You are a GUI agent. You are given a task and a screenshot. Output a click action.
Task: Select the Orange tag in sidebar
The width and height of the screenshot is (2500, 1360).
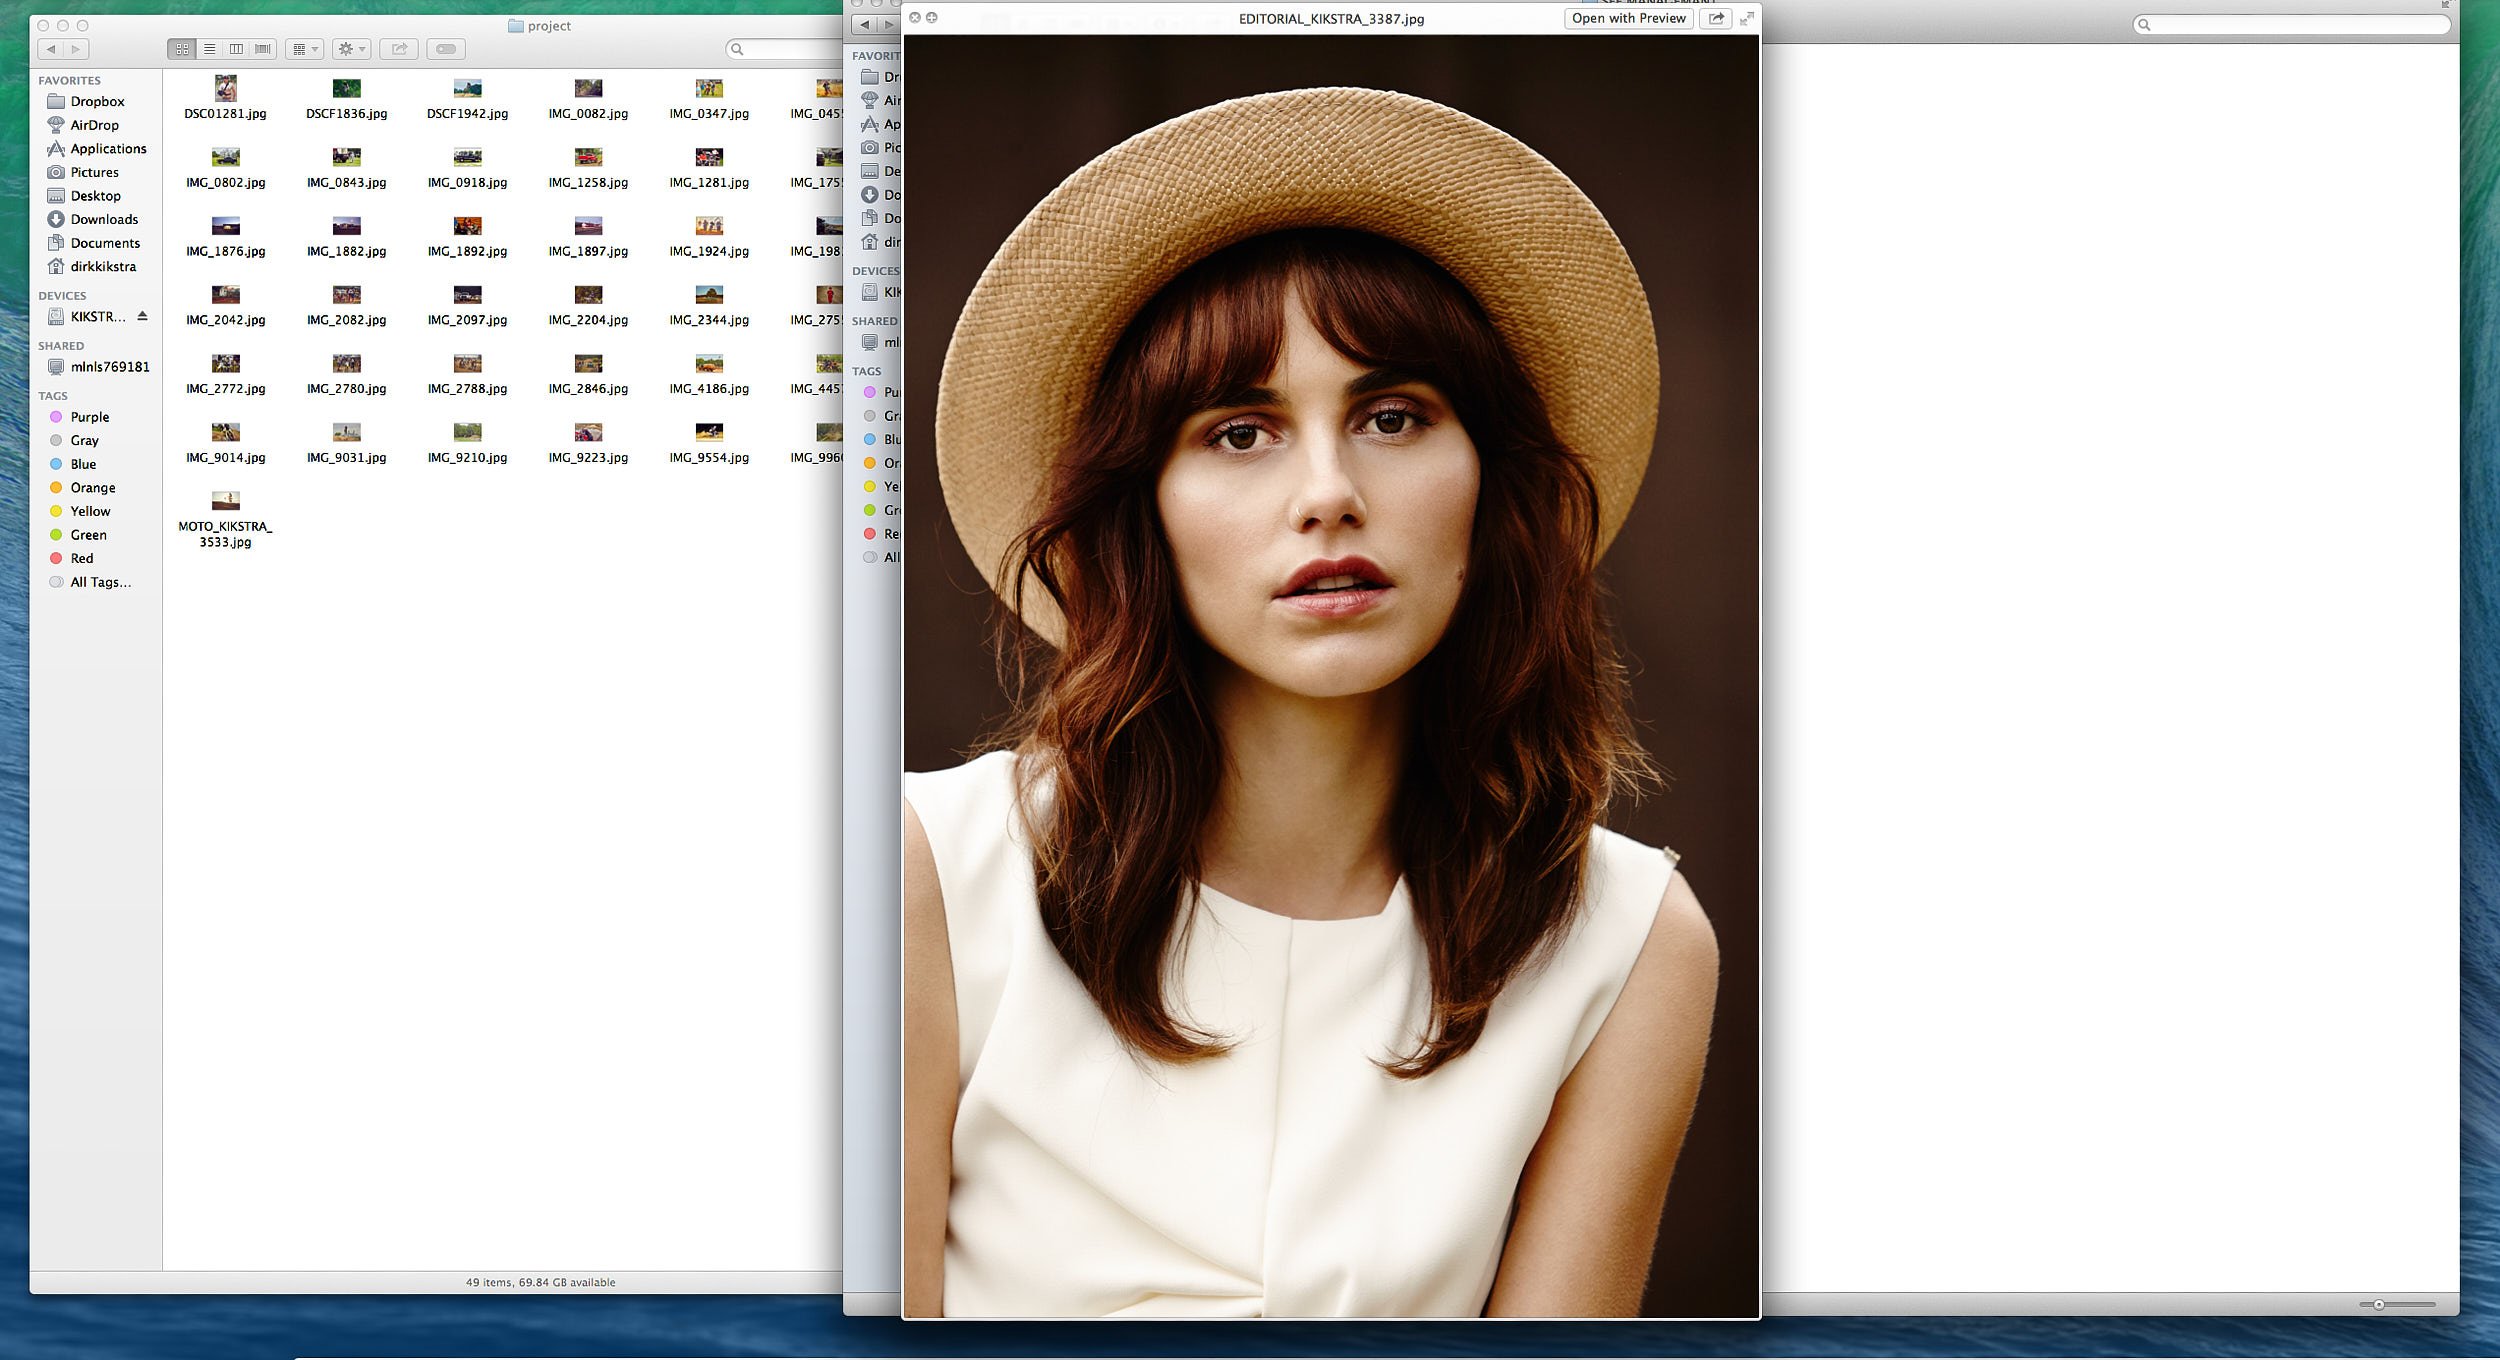pos(92,487)
